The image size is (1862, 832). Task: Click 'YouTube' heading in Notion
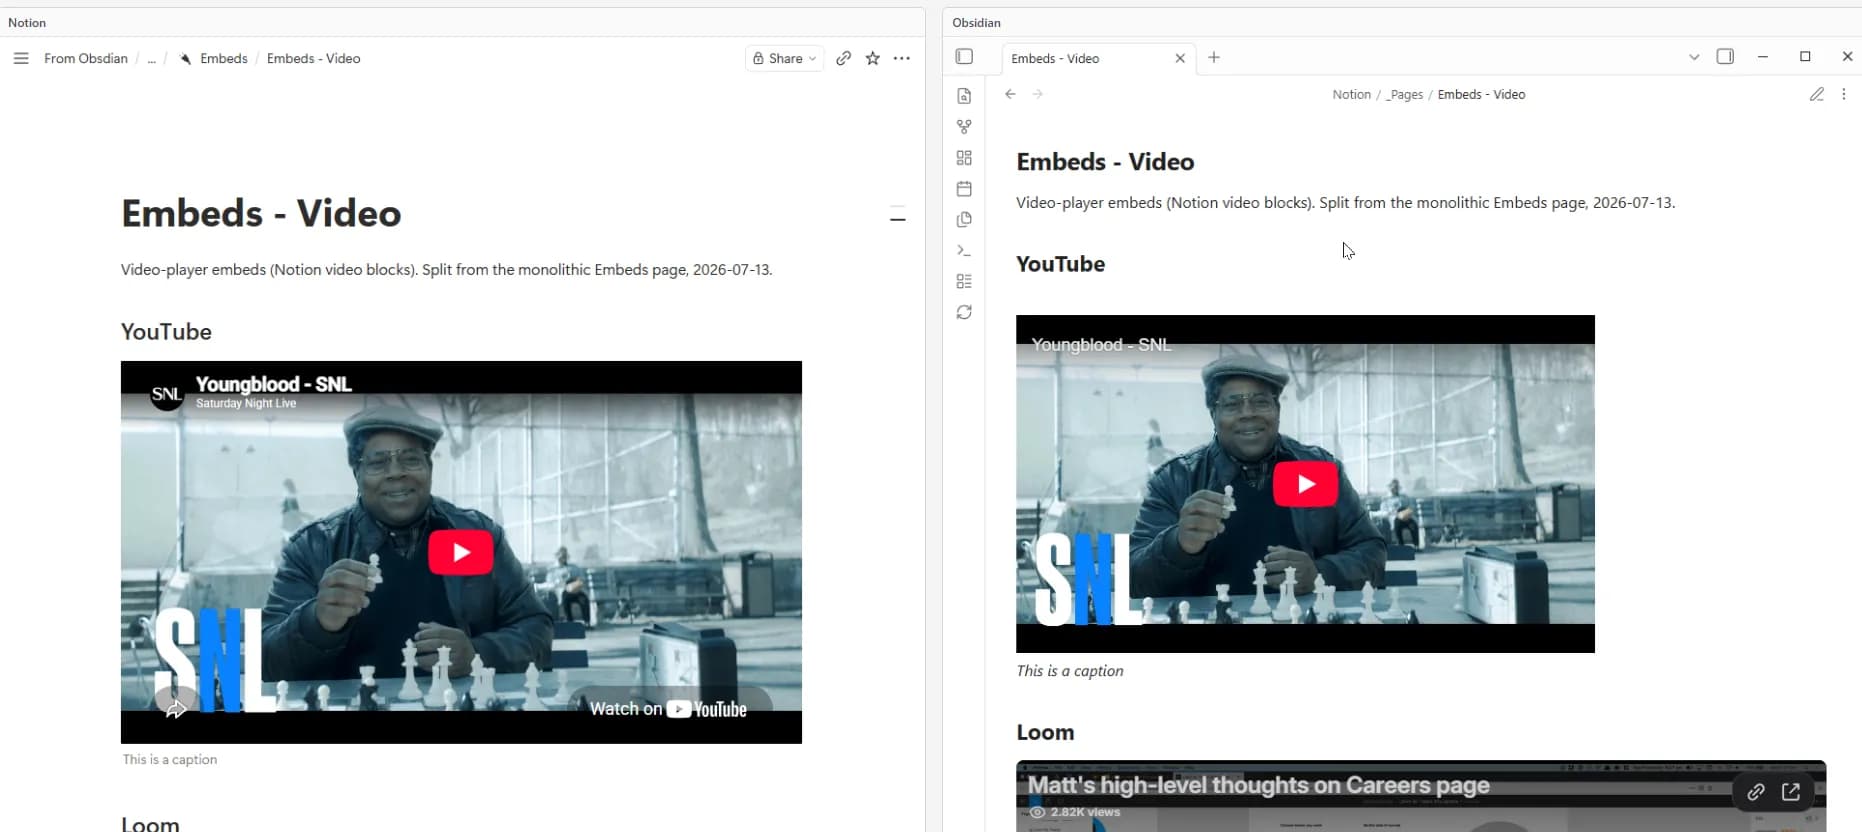point(166,332)
